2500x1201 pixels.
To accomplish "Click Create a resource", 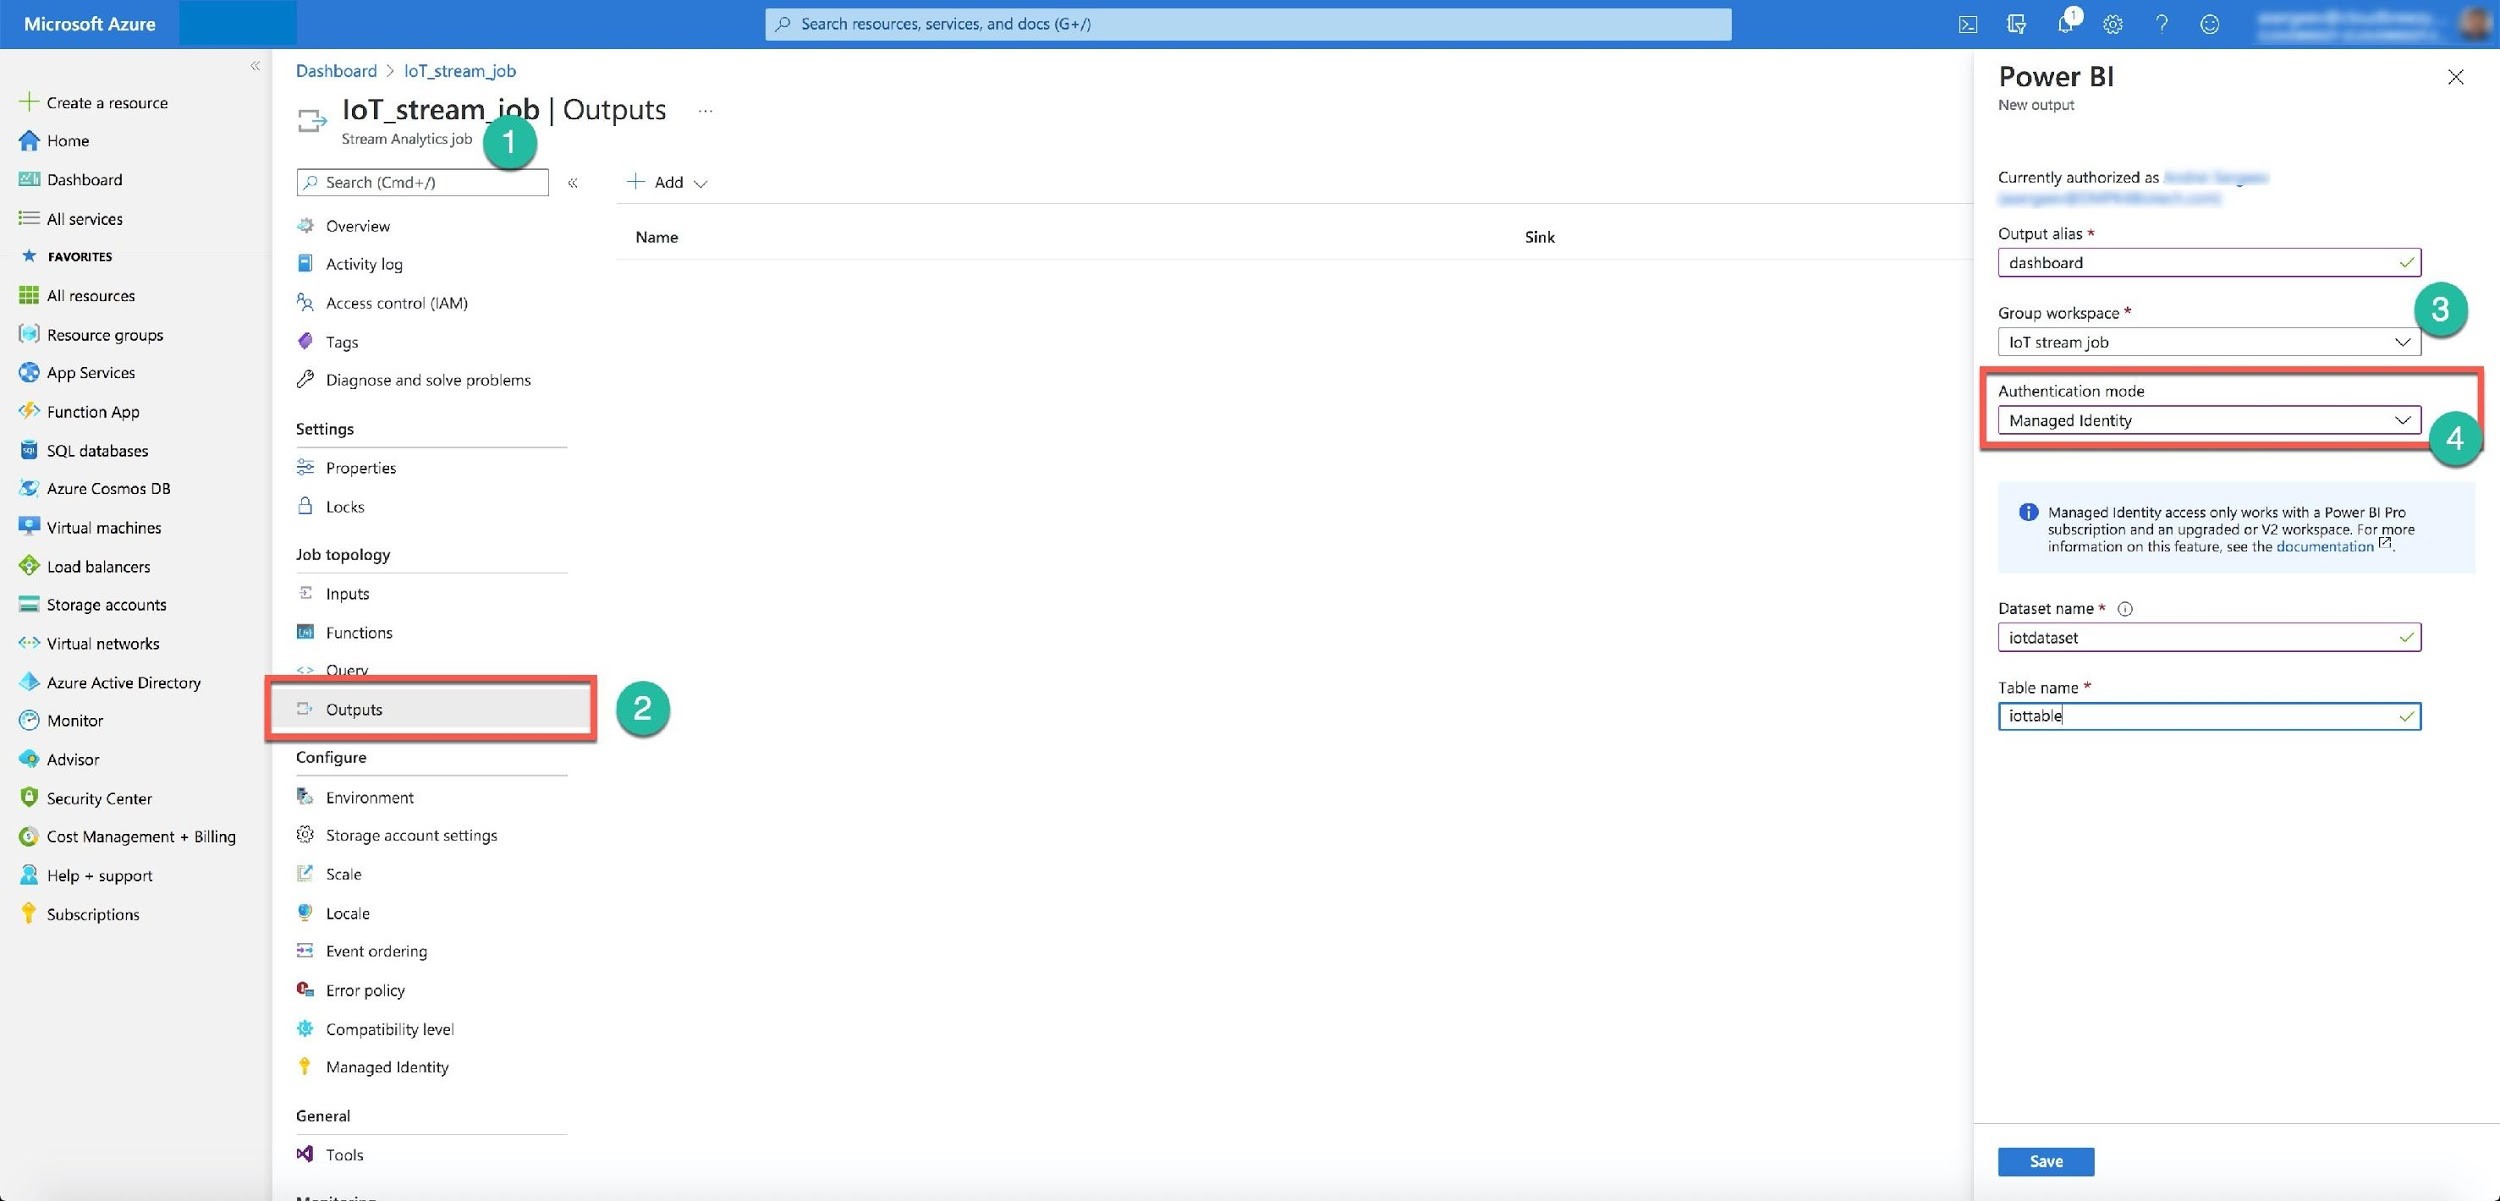I will pos(93,102).
